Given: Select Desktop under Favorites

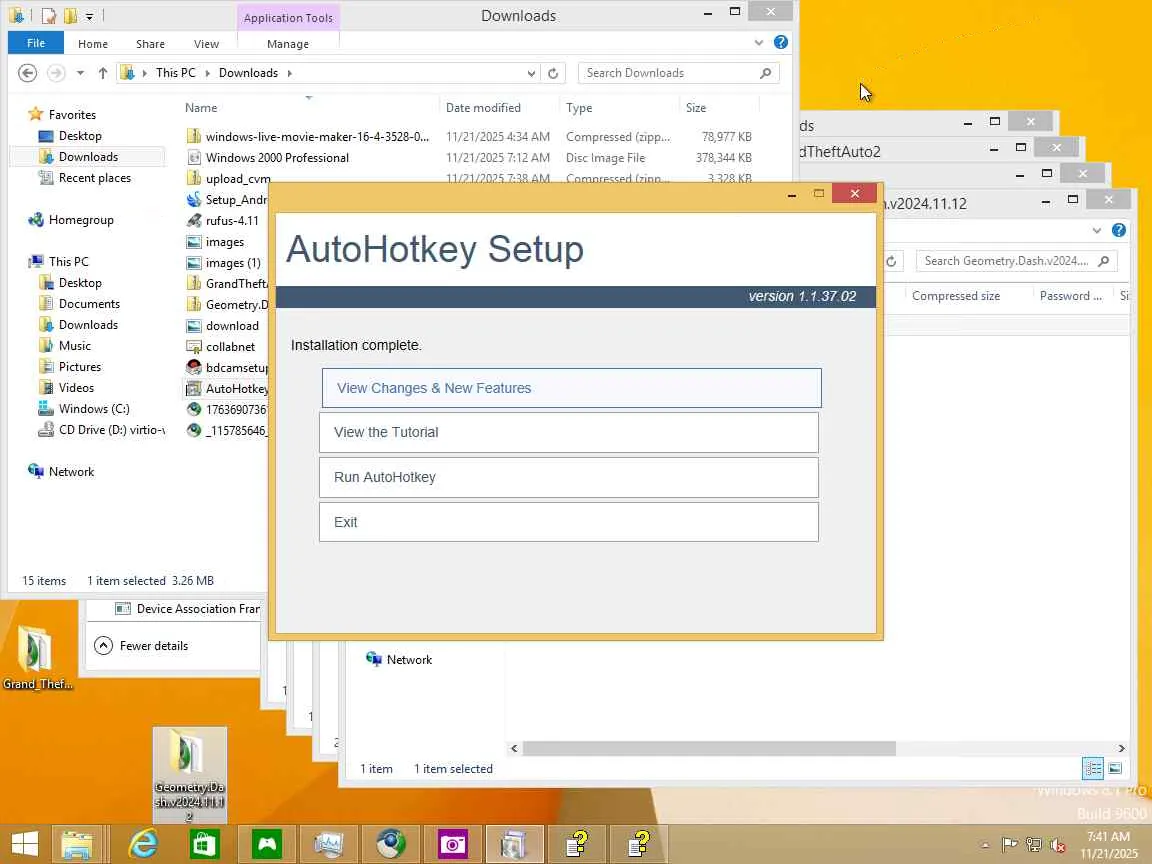Looking at the screenshot, I should point(80,136).
